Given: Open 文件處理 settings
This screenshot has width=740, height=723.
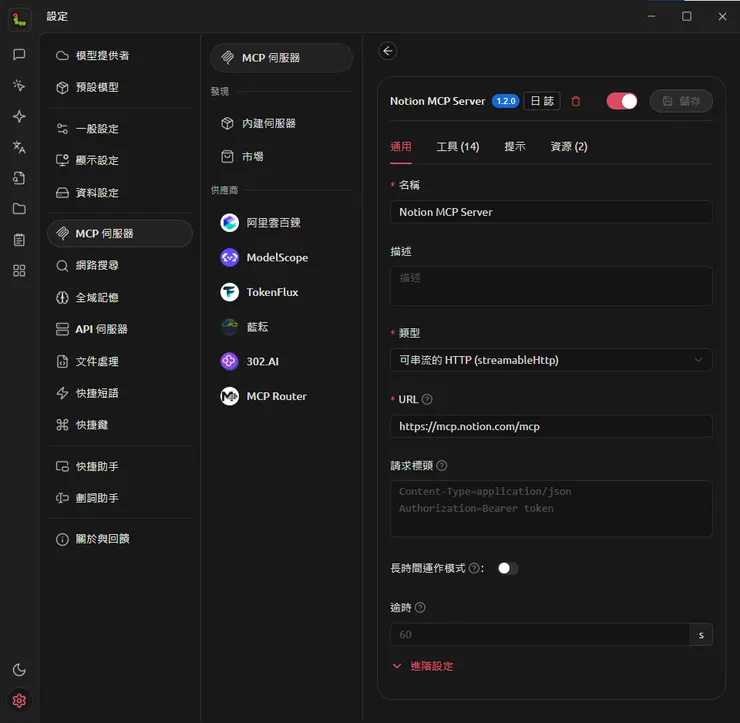Looking at the screenshot, I should coord(120,362).
